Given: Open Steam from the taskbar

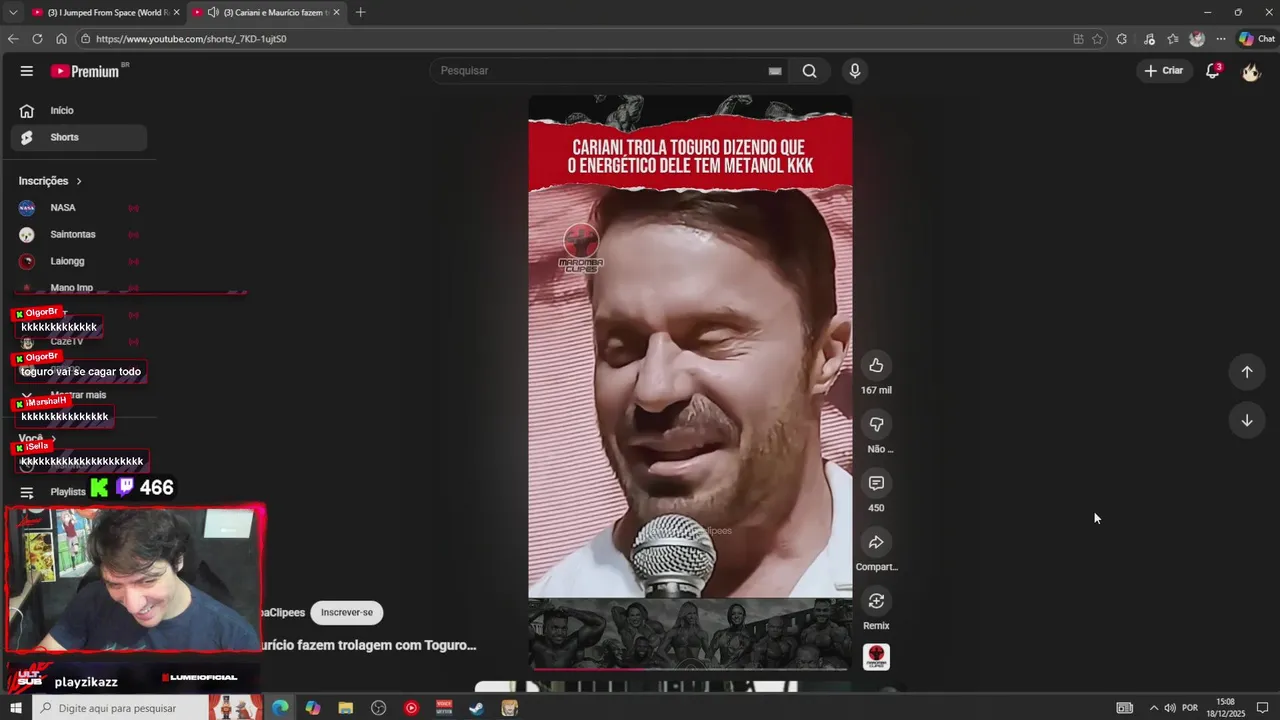Looking at the screenshot, I should tap(477, 708).
